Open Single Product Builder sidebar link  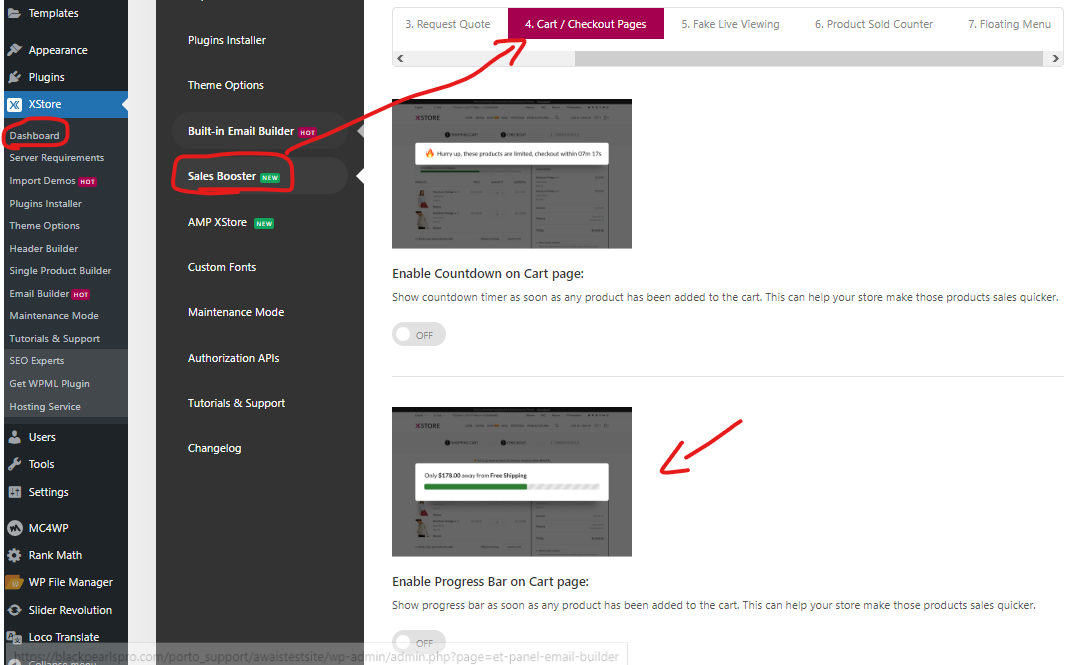click(x=60, y=271)
